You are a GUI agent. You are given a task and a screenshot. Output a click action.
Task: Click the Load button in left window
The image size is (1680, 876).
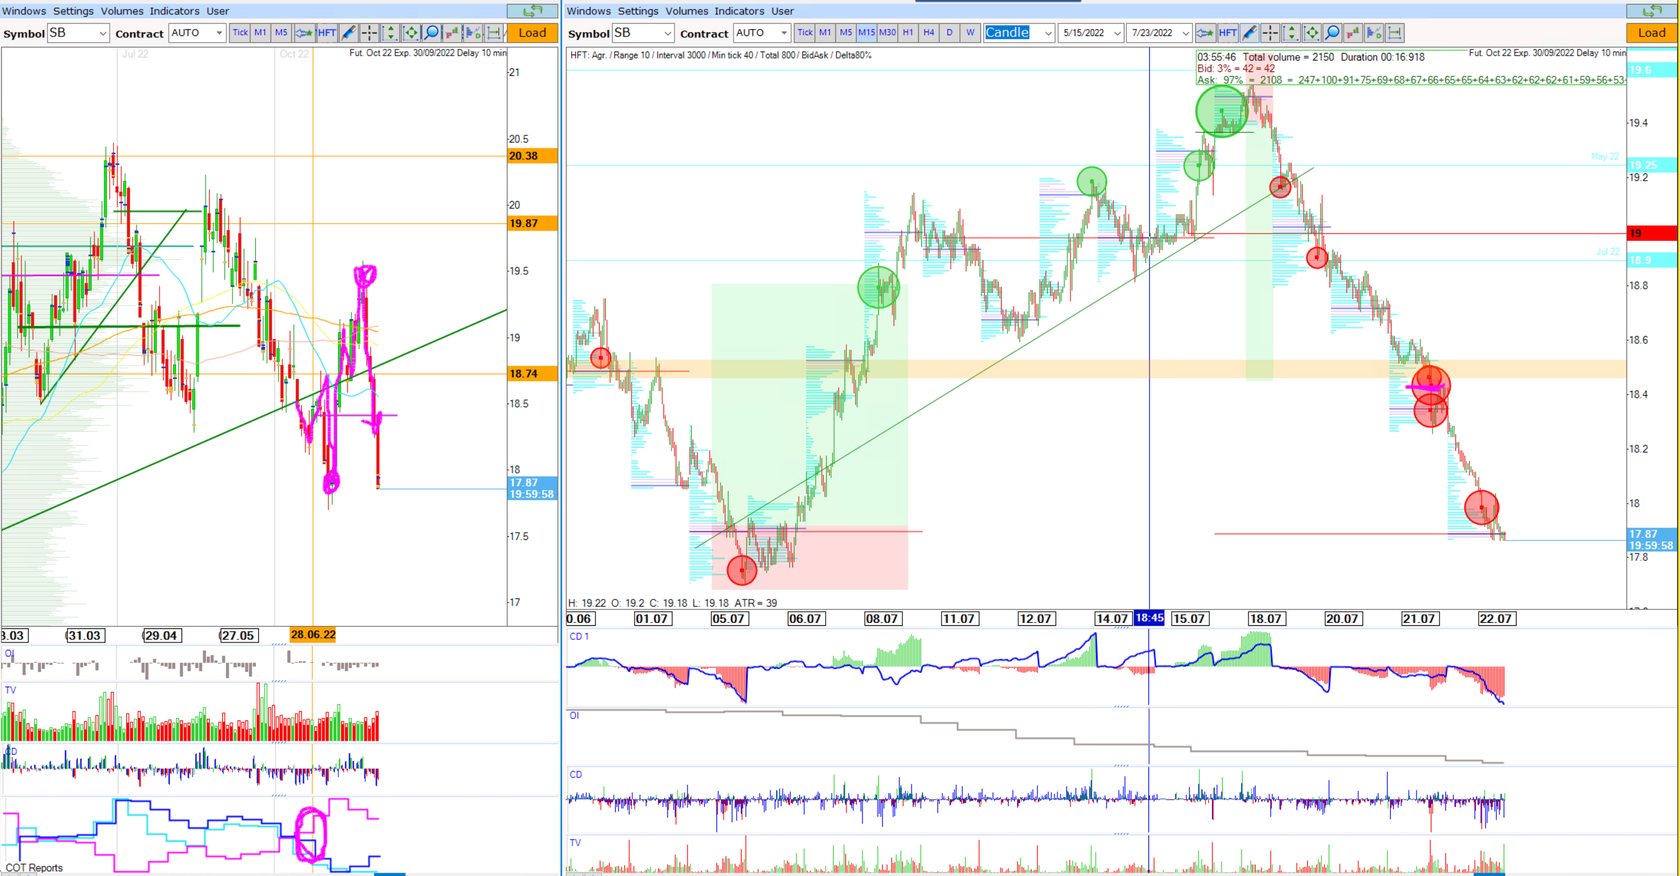[x=533, y=33]
